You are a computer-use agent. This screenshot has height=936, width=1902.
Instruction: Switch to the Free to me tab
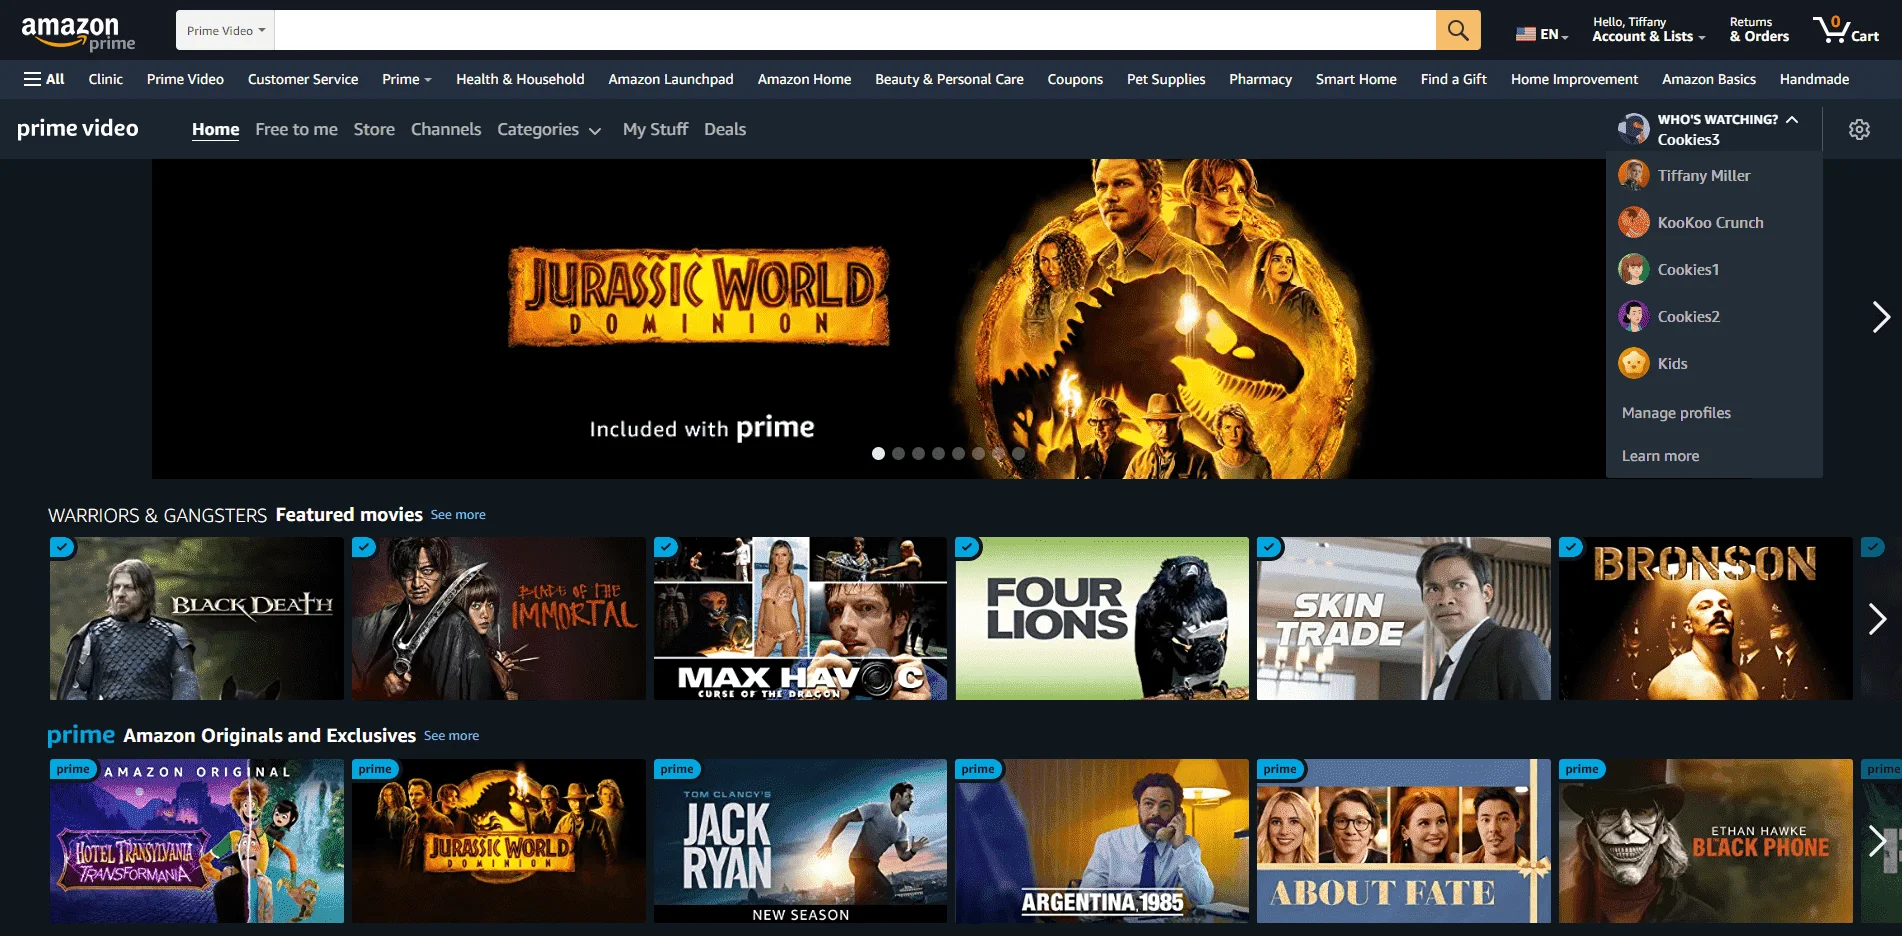pyautogui.click(x=296, y=129)
